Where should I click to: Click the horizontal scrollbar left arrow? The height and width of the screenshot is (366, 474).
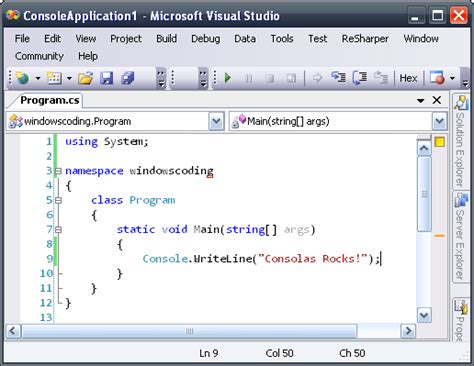tap(13, 331)
